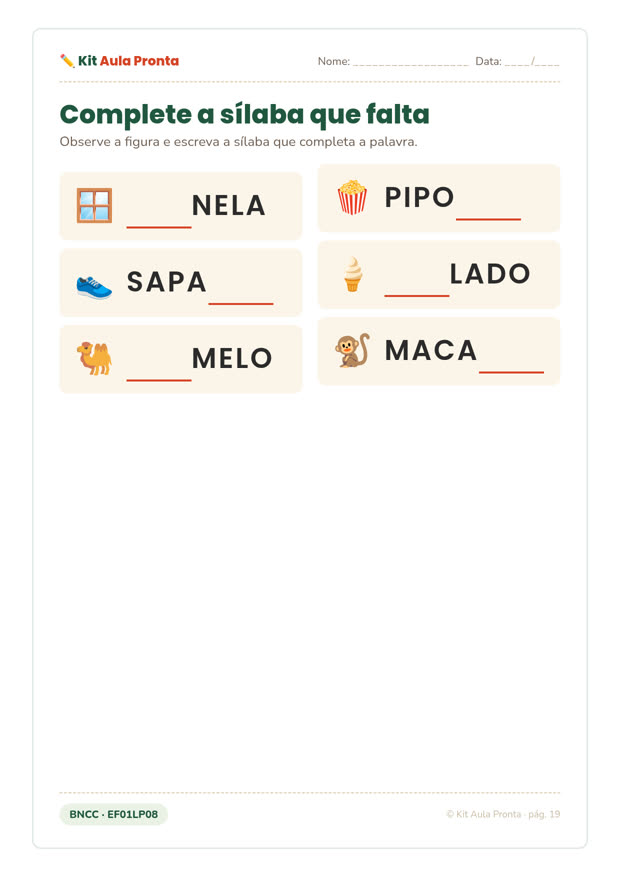This screenshot has width=620, height=877.
Task: Click the camel icon
Action: click(x=94, y=358)
